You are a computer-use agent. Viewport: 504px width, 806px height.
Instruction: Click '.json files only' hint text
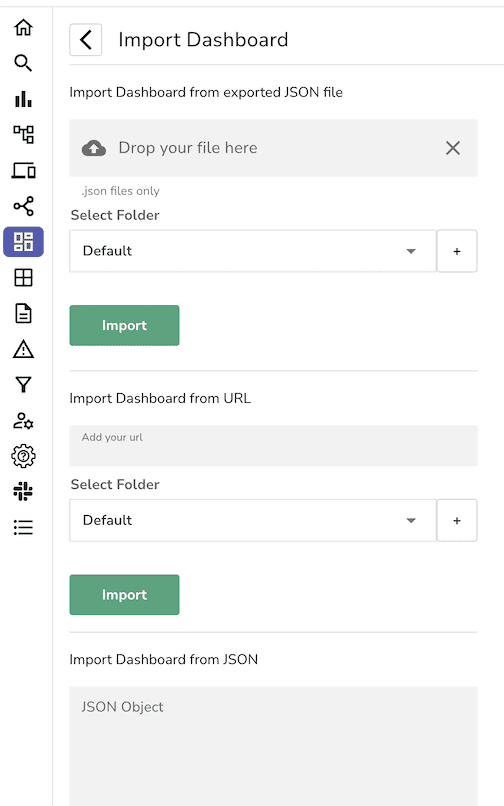120,191
